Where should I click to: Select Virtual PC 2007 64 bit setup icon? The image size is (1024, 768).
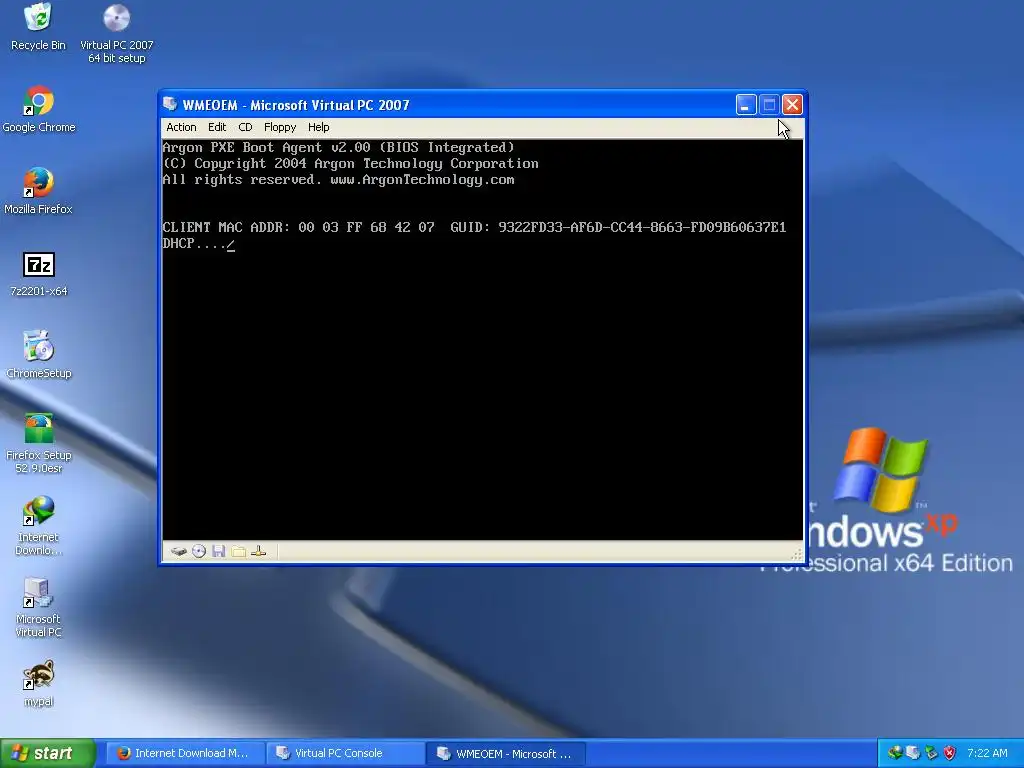[117, 34]
